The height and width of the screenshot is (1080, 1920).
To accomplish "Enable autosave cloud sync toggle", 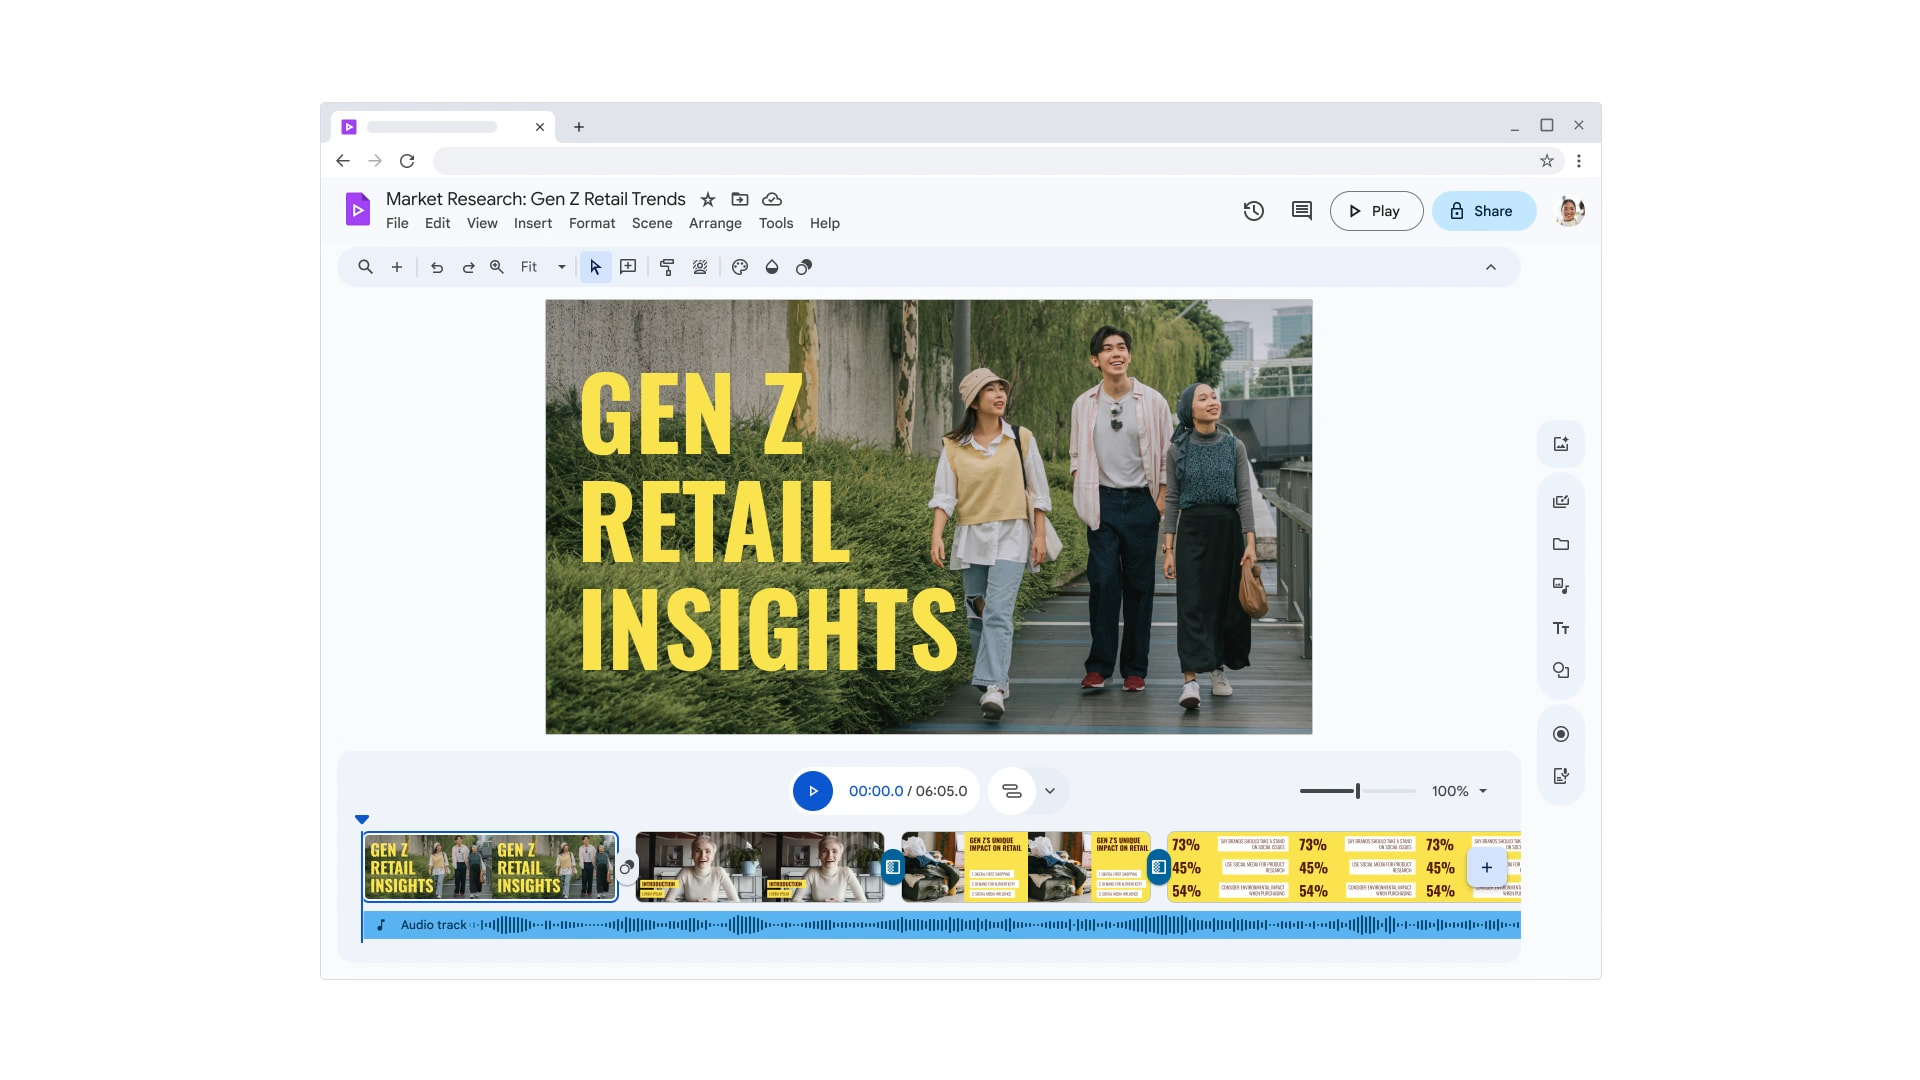I will (771, 199).
